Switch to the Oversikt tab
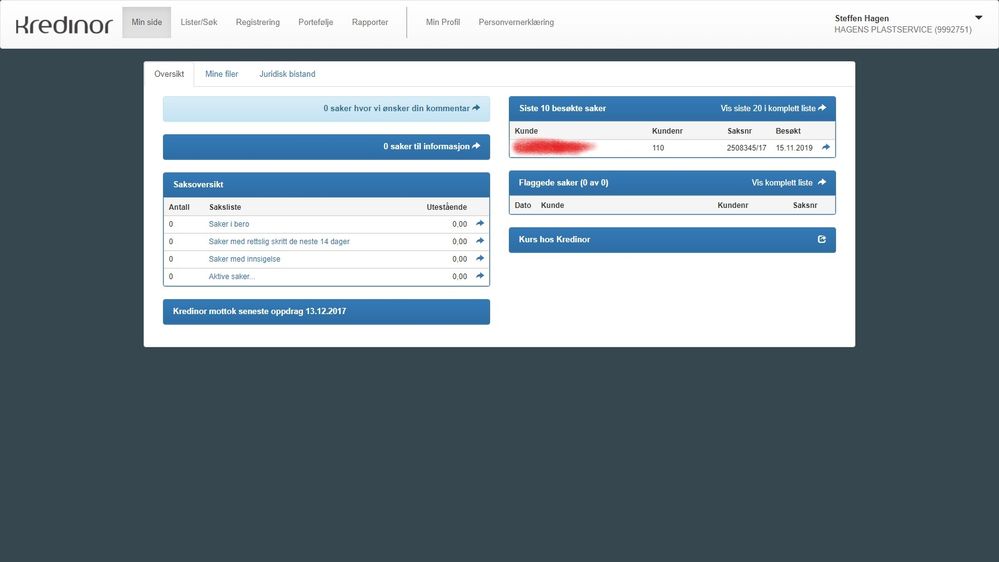999x562 pixels. pos(169,74)
